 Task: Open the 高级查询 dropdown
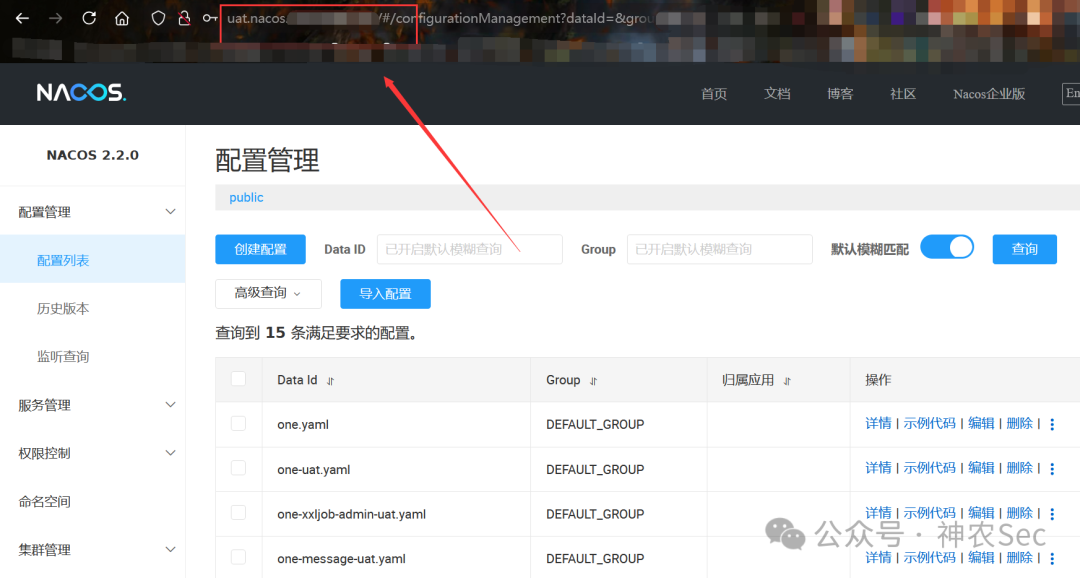[x=268, y=293]
